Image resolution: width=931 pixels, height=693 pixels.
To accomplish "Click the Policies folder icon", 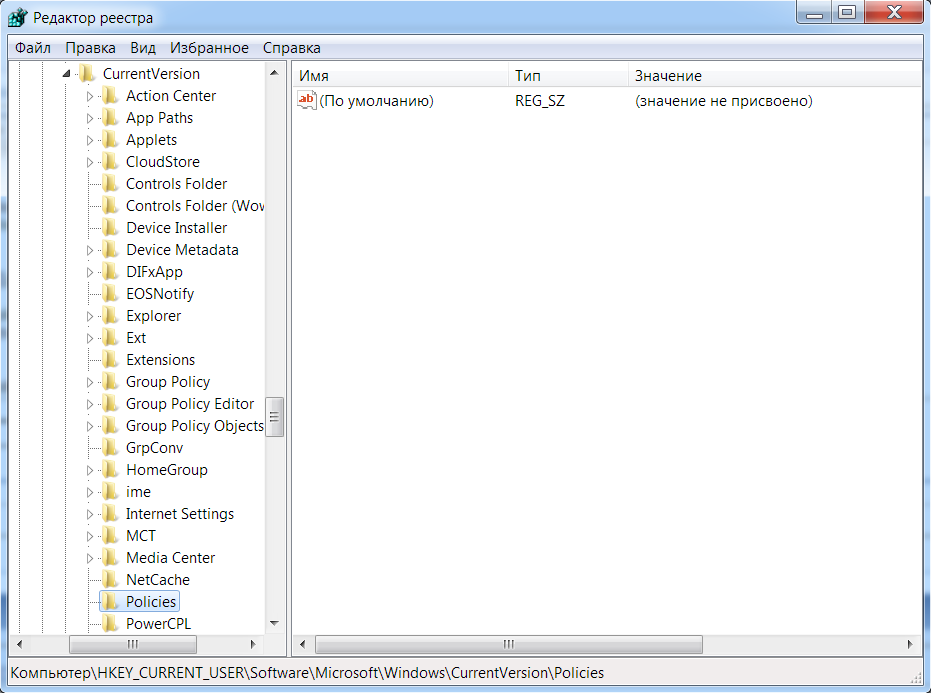I will 110,601.
